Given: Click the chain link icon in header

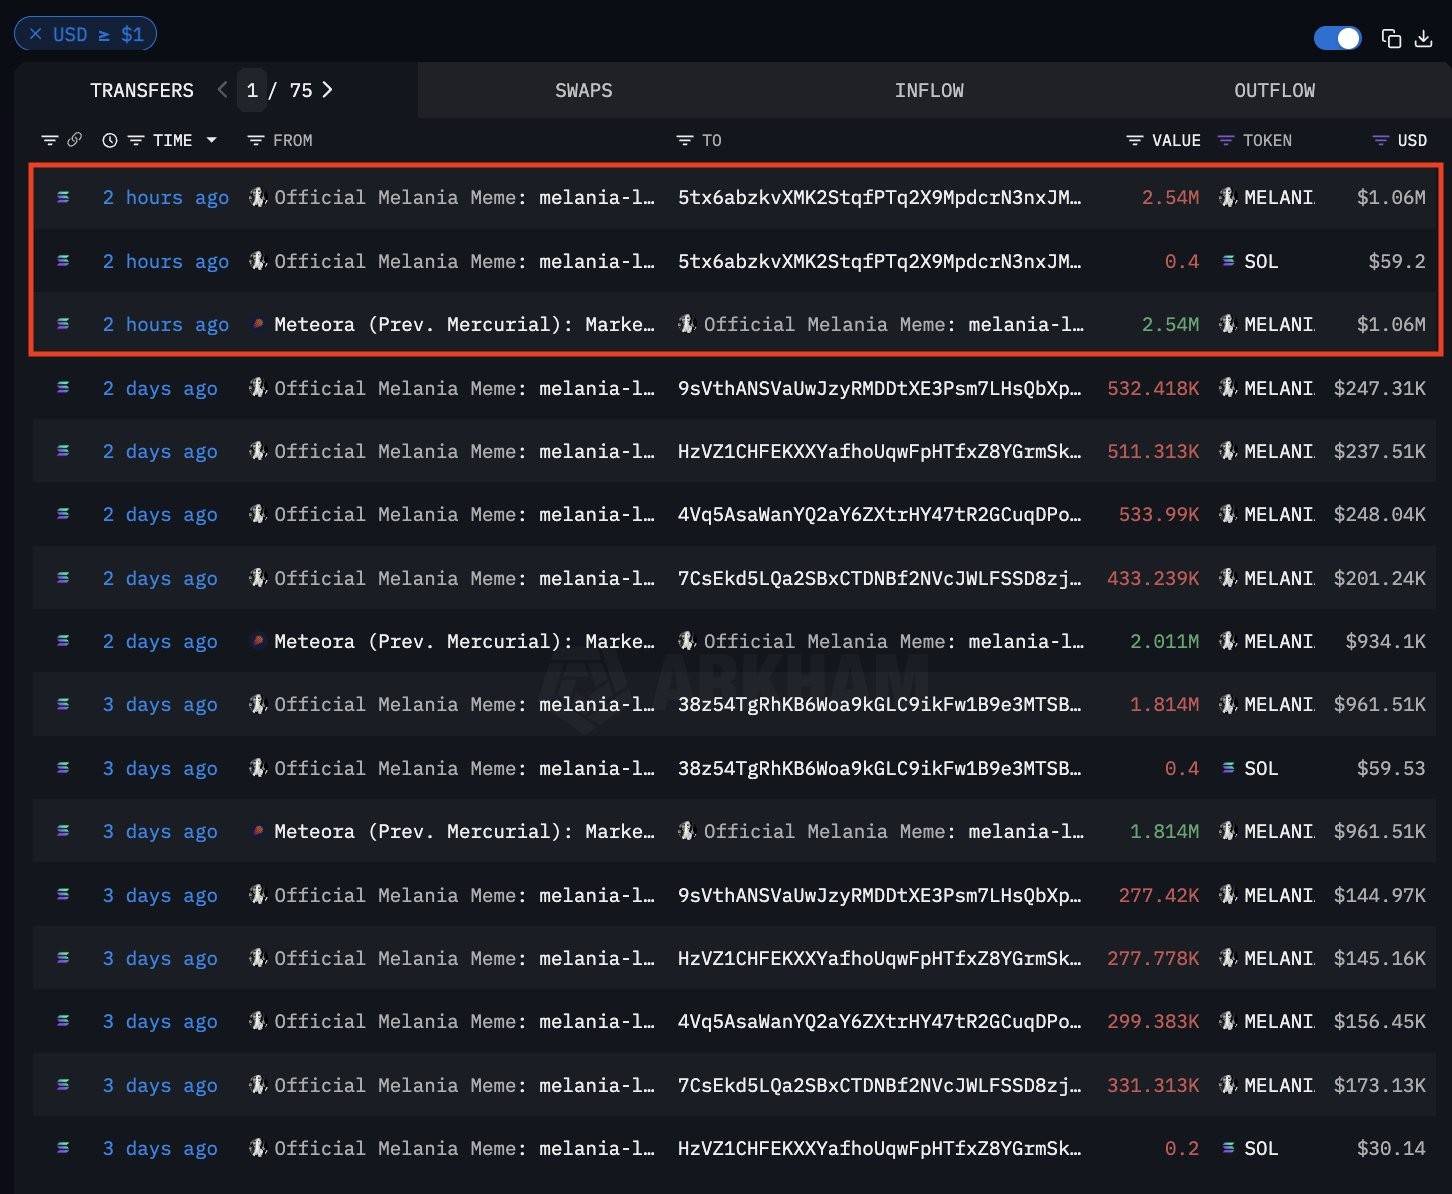Looking at the screenshot, I should coord(74,140).
